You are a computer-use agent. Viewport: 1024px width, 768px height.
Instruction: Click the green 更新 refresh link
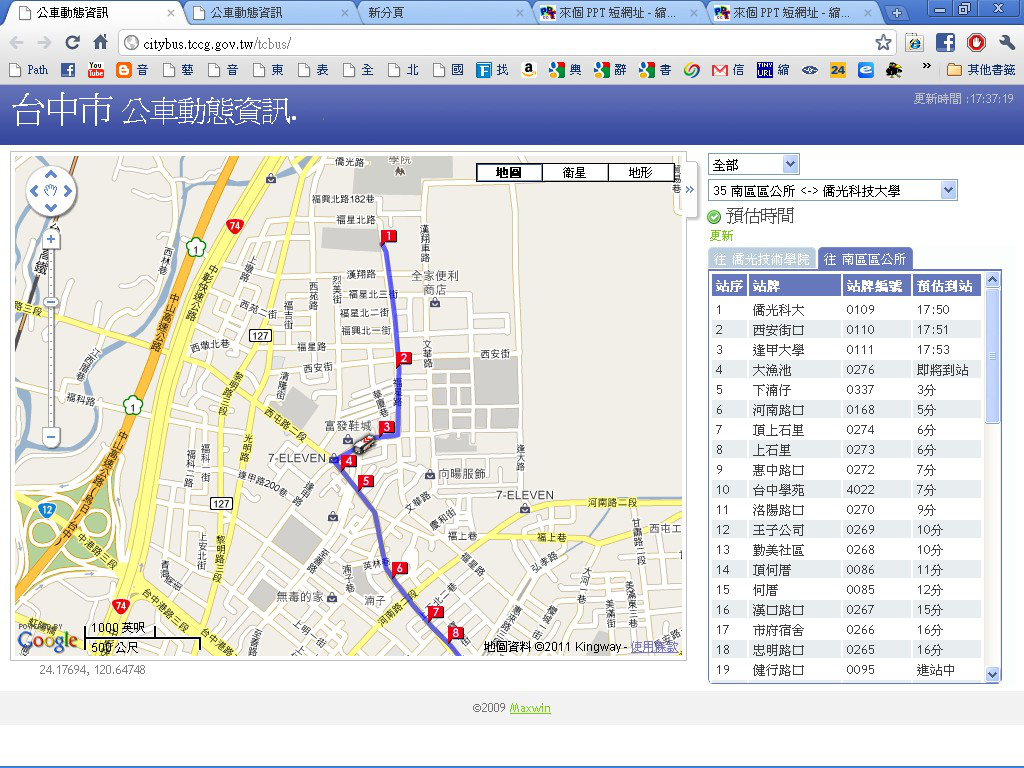coord(721,236)
